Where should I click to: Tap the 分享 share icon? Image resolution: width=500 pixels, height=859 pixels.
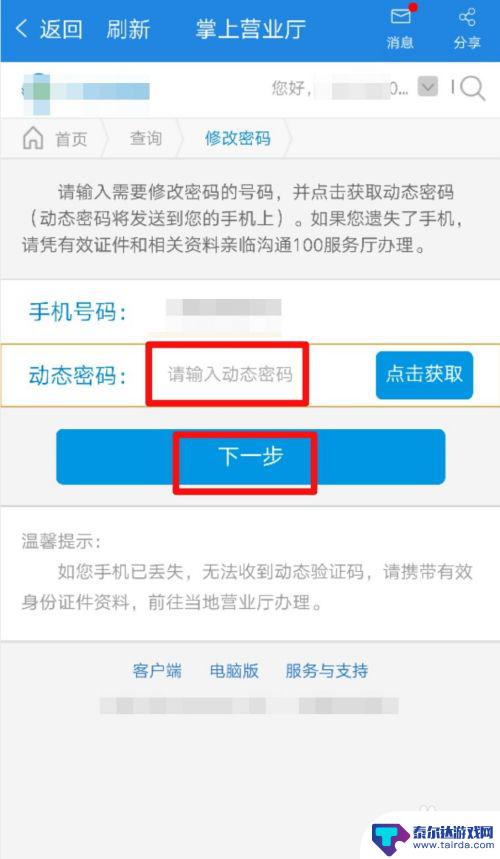tap(467, 18)
